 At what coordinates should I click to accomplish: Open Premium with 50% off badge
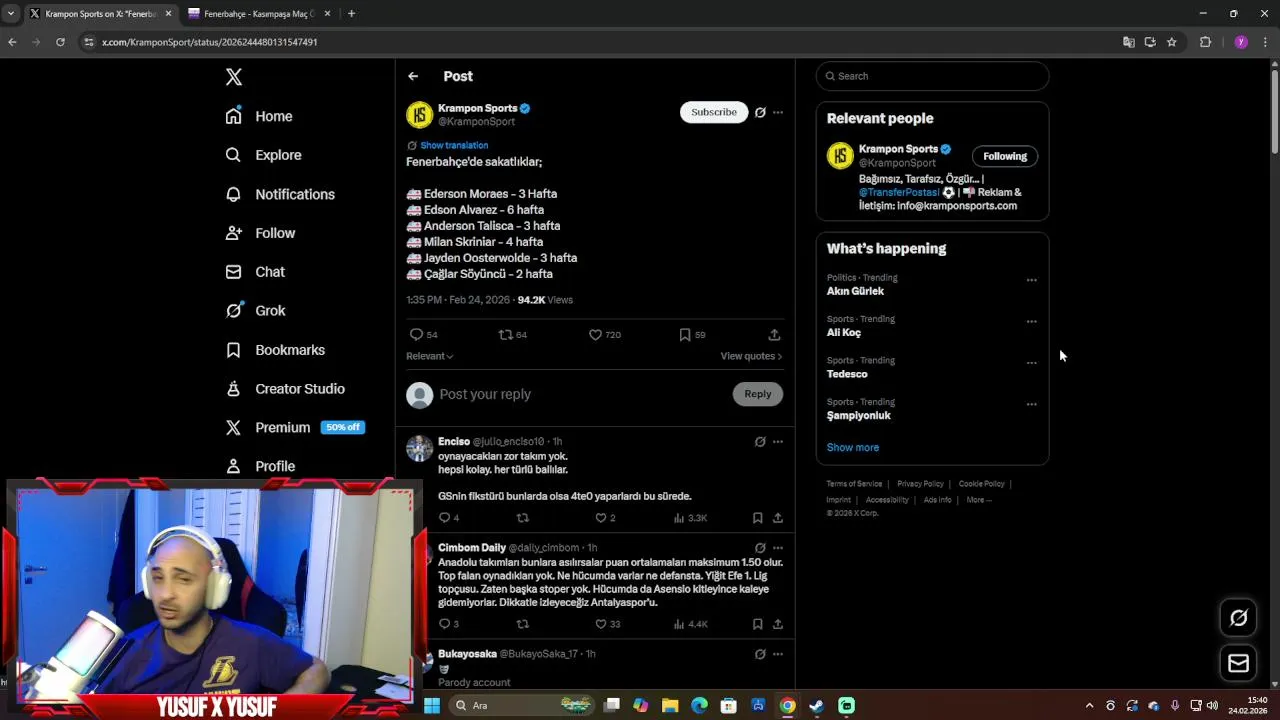click(x=295, y=427)
